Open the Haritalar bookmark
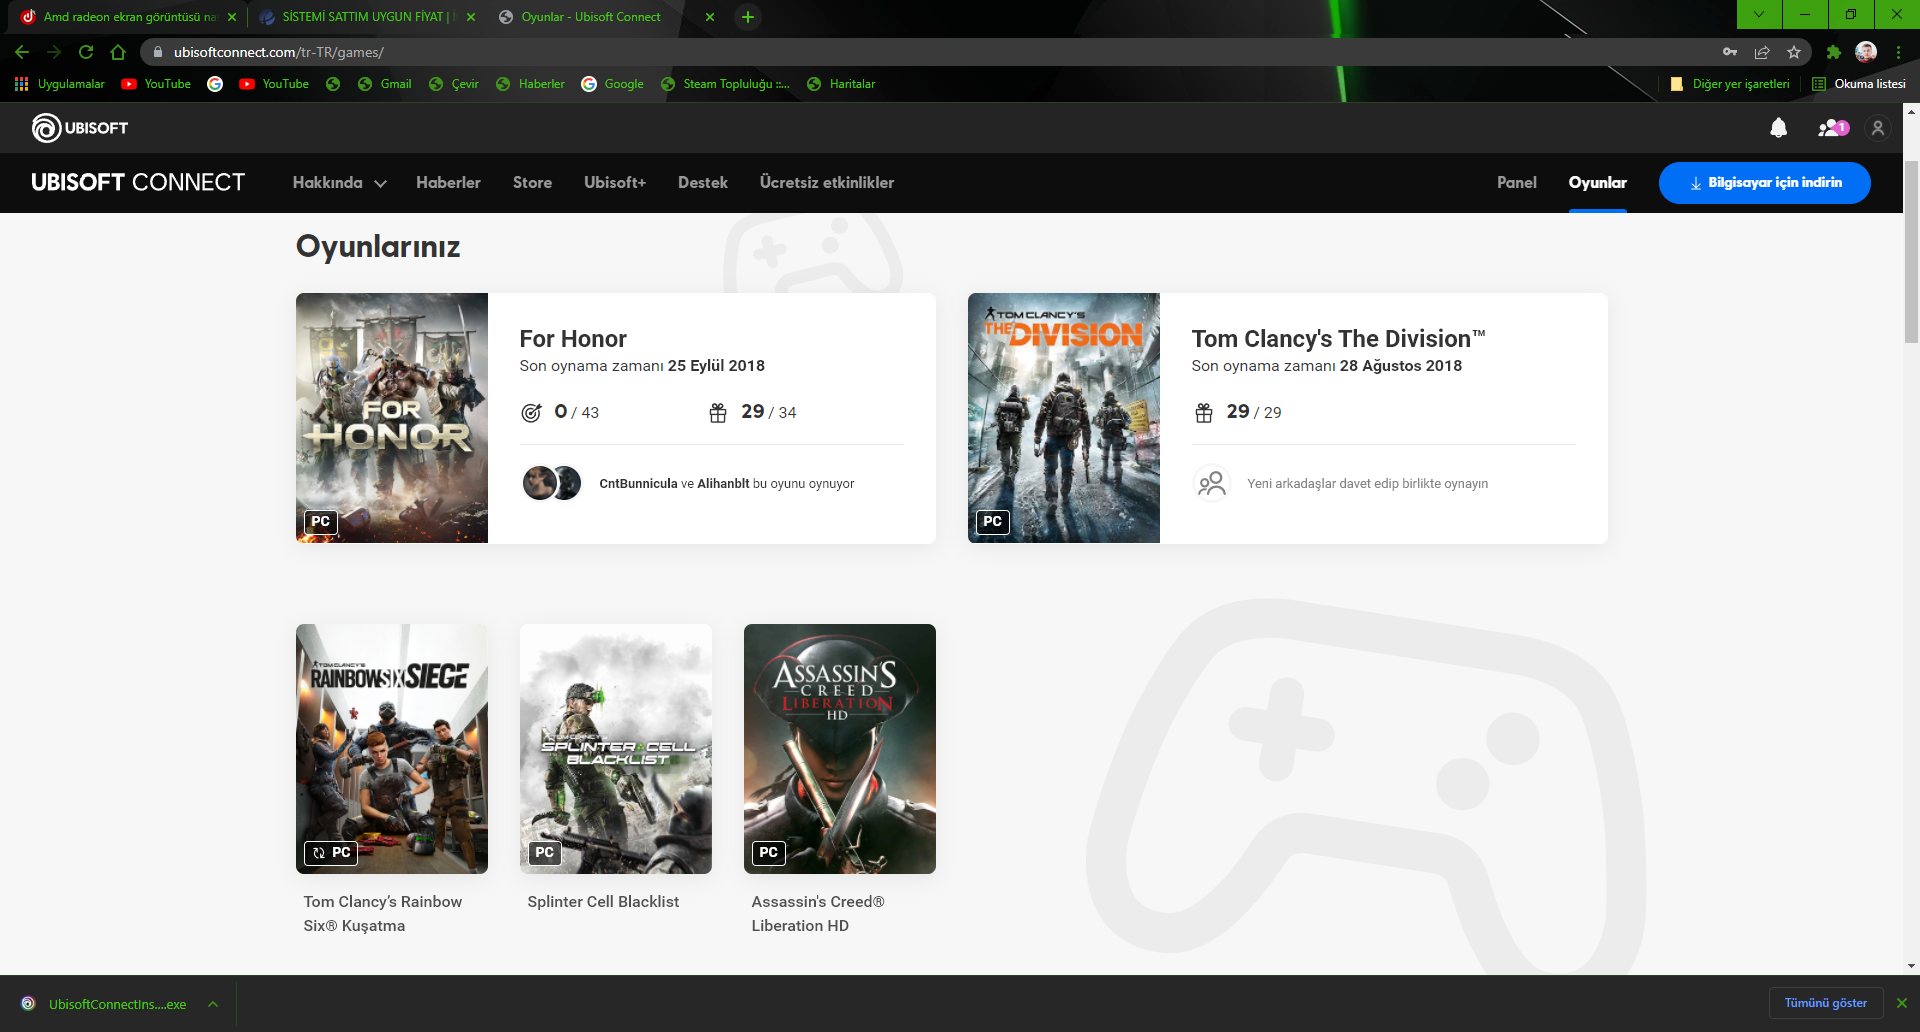 841,84
